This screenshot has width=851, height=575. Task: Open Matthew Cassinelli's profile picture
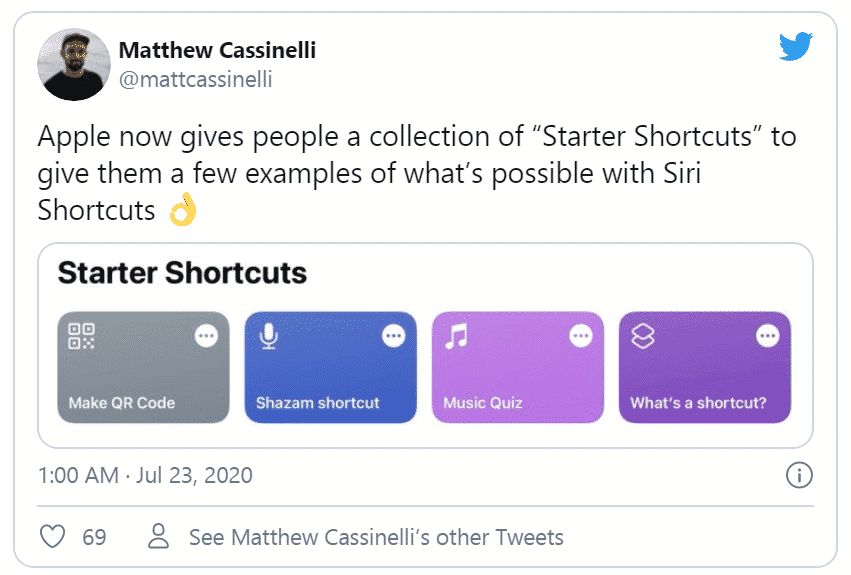[x=73, y=64]
